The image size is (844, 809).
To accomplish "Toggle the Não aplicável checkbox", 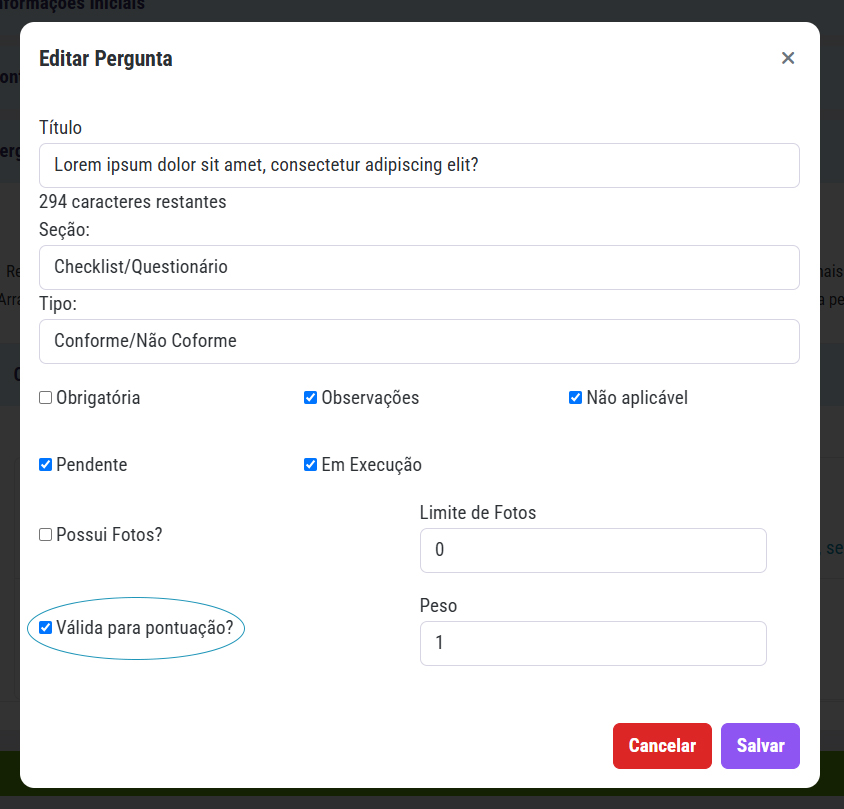I will pyautogui.click(x=576, y=398).
